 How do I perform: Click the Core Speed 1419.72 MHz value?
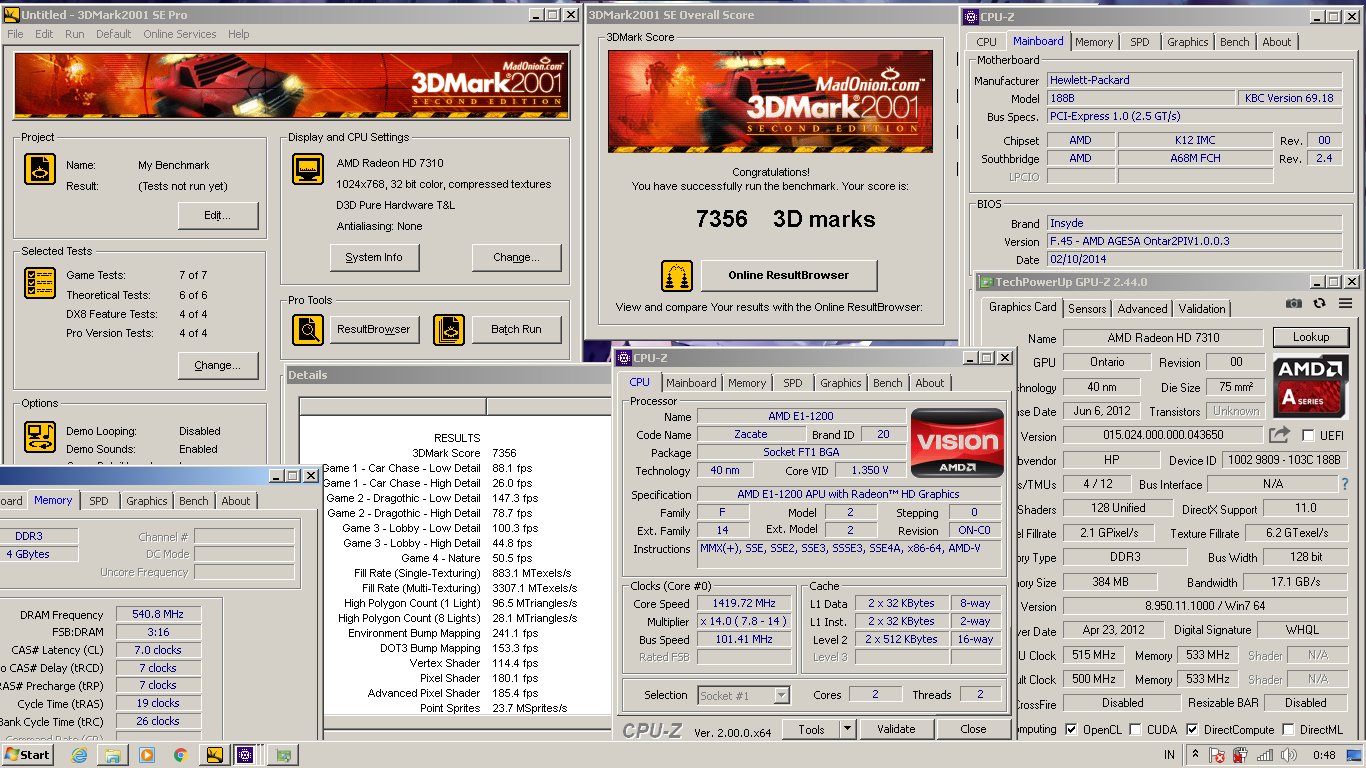click(x=746, y=604)
